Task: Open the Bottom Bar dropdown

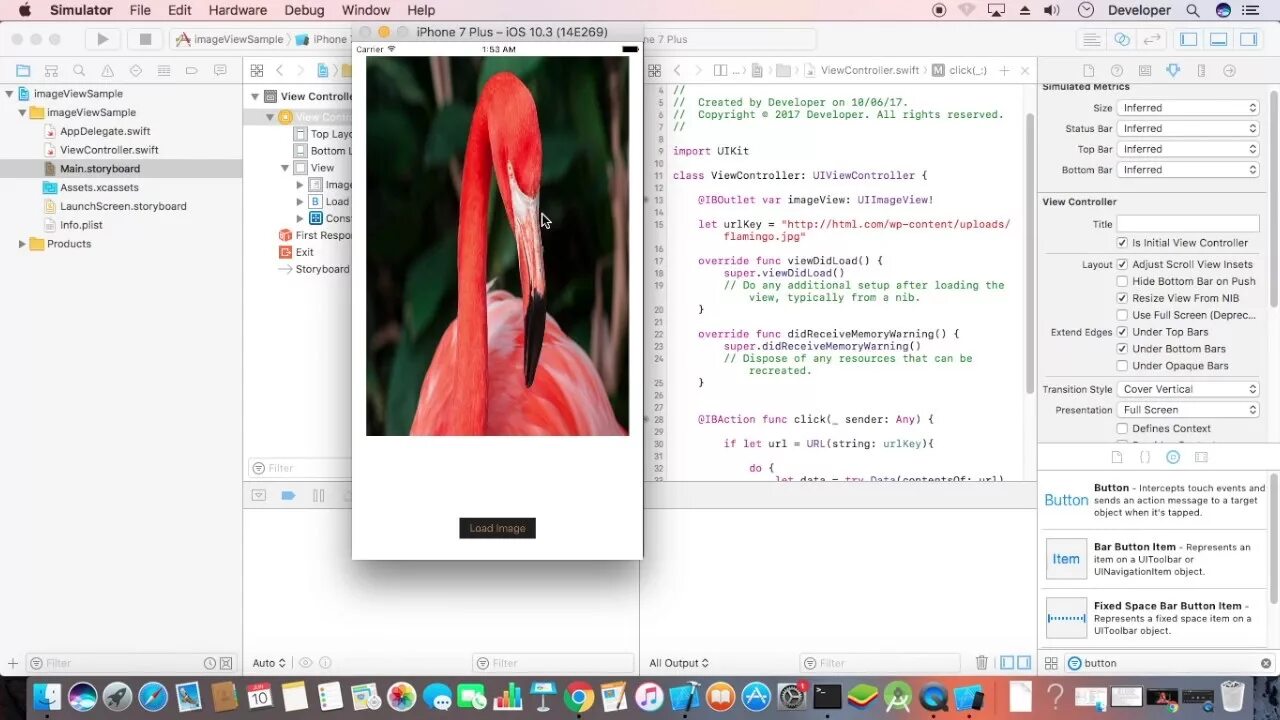Action: tap(1188, 170)
